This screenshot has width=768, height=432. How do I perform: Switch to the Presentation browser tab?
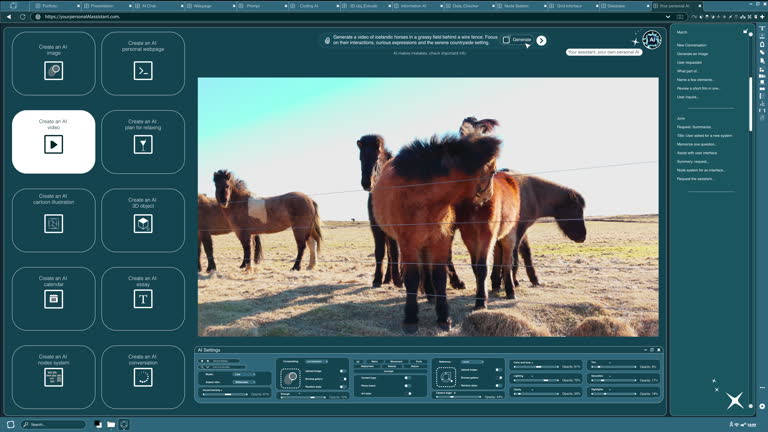click(x=100, y=5)
